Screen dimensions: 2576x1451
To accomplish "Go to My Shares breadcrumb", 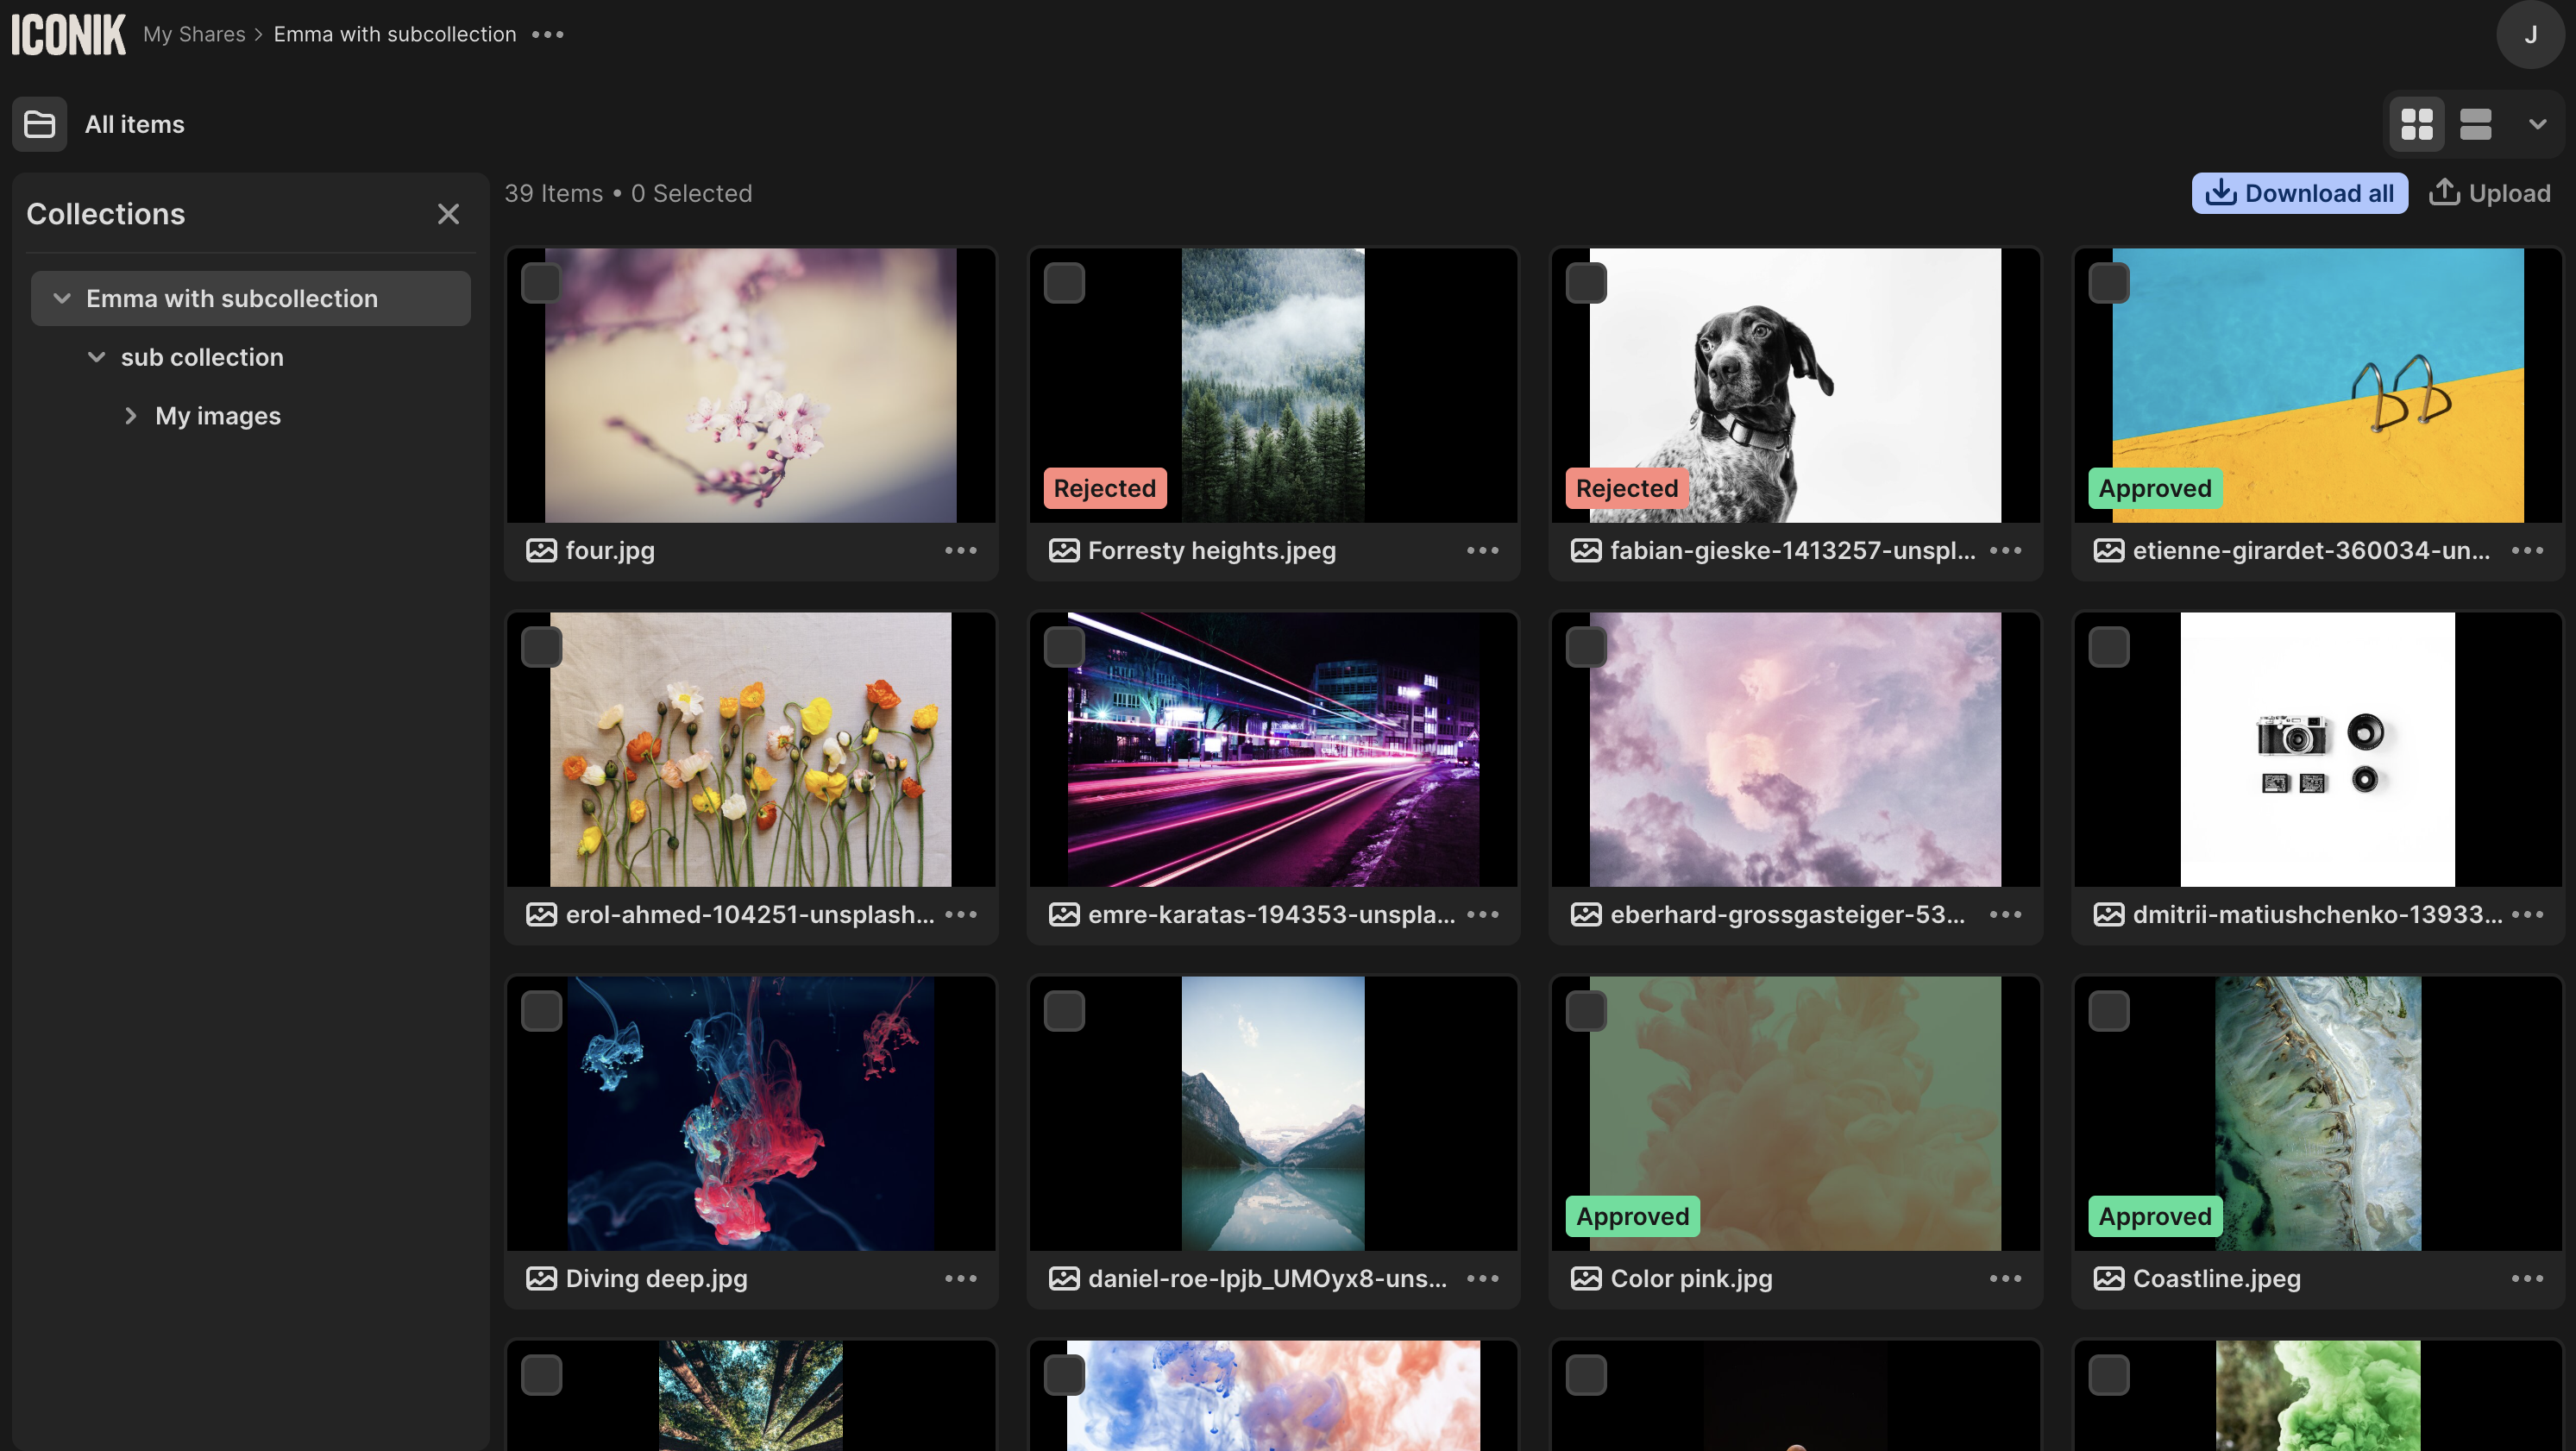I will 194,34.
